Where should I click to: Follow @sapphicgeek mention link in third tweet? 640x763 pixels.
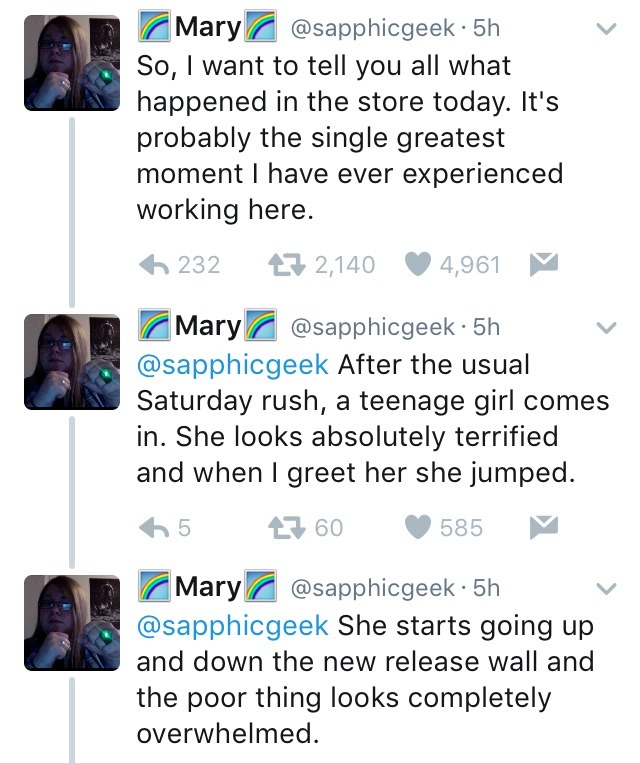232,626
